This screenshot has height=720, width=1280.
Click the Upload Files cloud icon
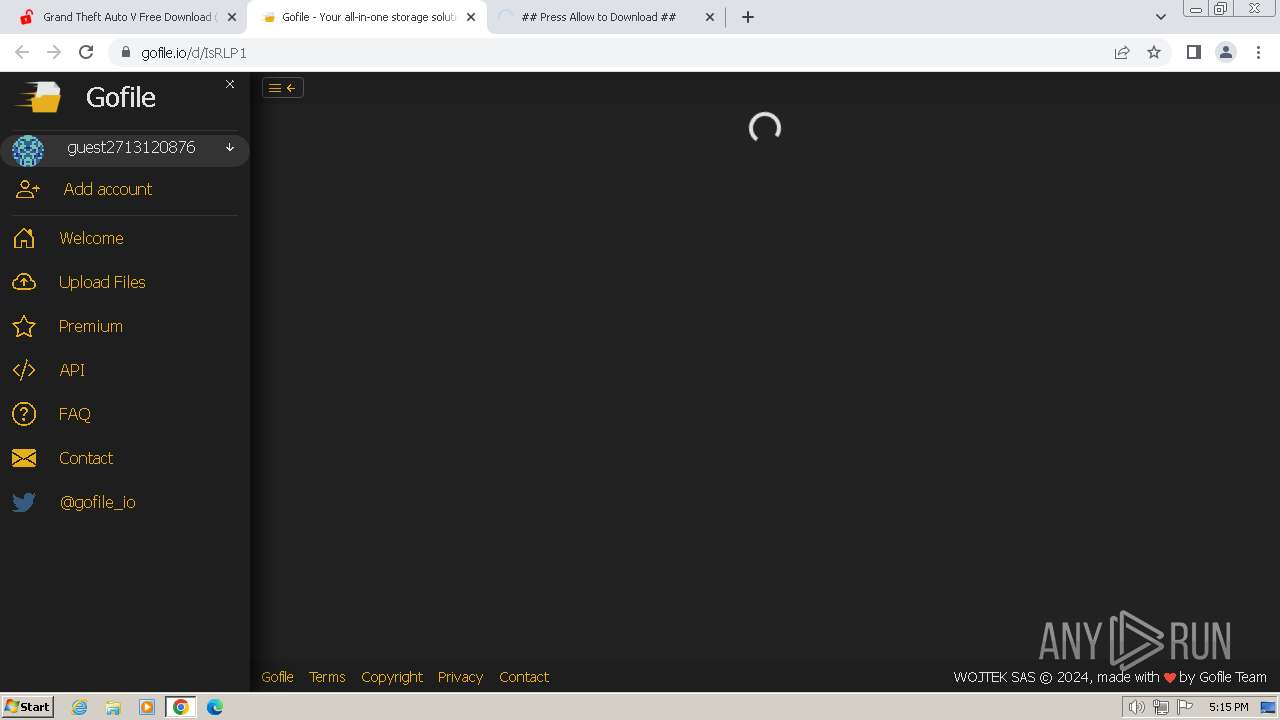click(x=24, y=282)
